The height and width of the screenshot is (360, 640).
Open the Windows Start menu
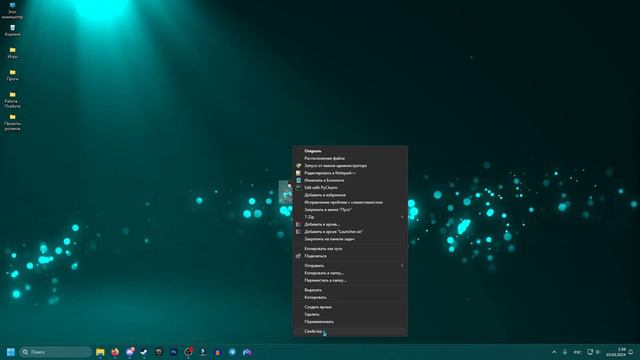pos(11,352)
